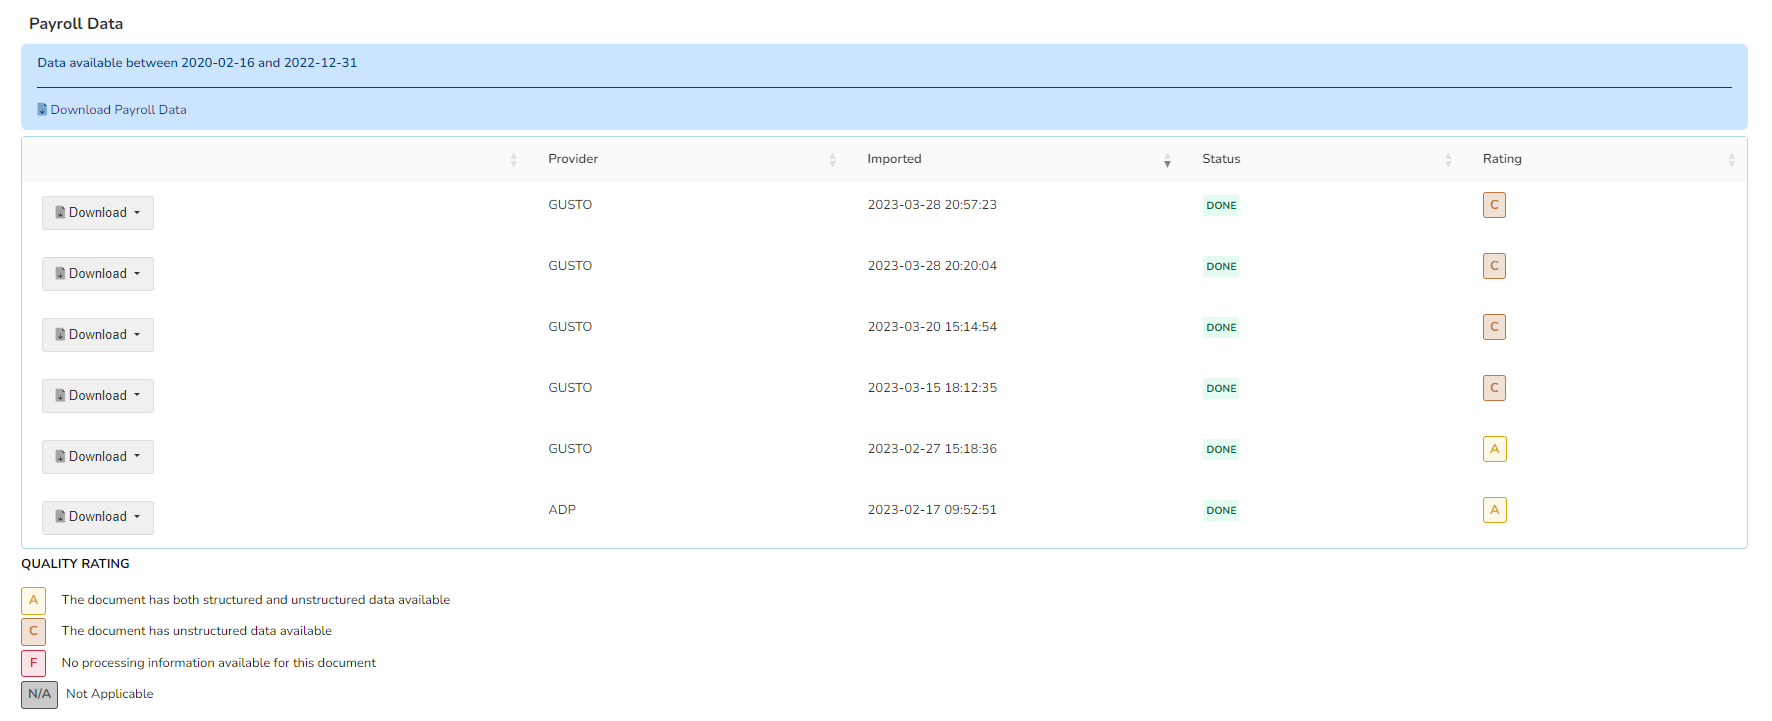Click A rating badge for the ADP row
1772x721 pixels.
pos(1494,510)
